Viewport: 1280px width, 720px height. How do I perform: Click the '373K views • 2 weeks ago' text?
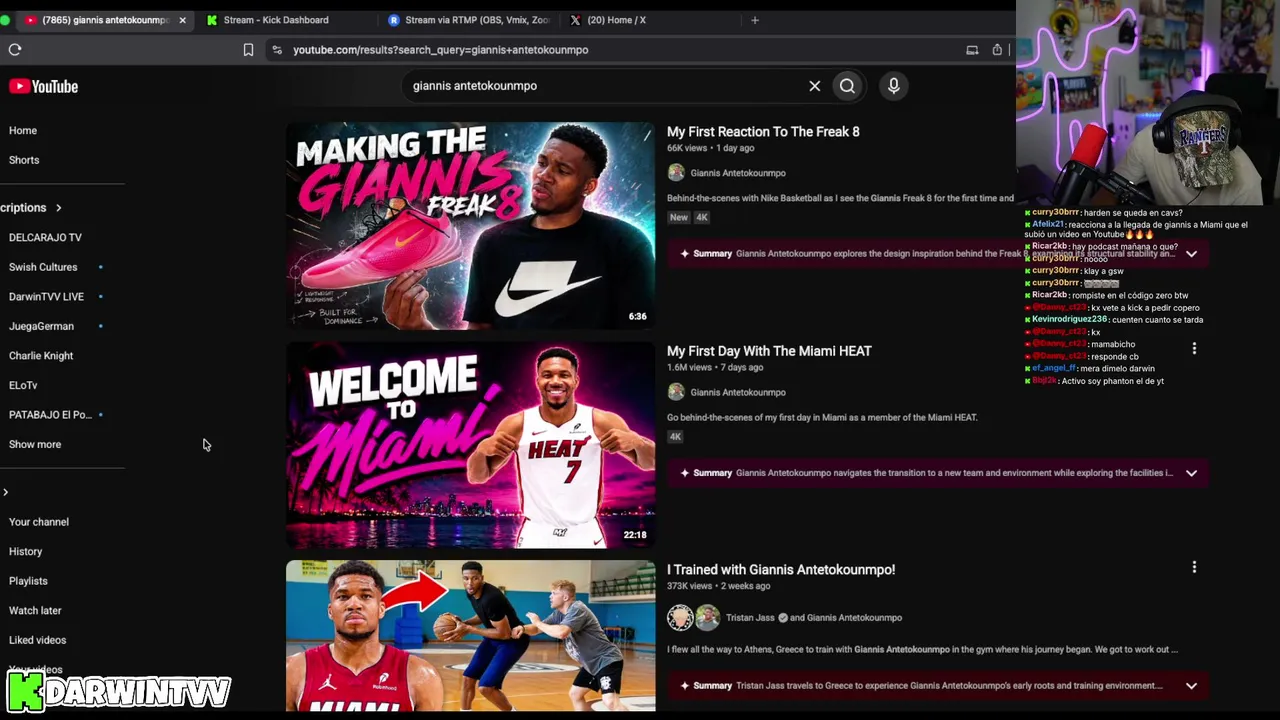click(718, 586)
